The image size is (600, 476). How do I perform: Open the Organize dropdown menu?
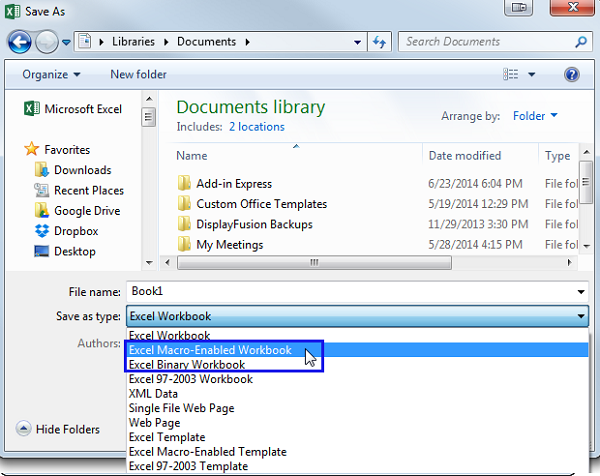[51, 75]
